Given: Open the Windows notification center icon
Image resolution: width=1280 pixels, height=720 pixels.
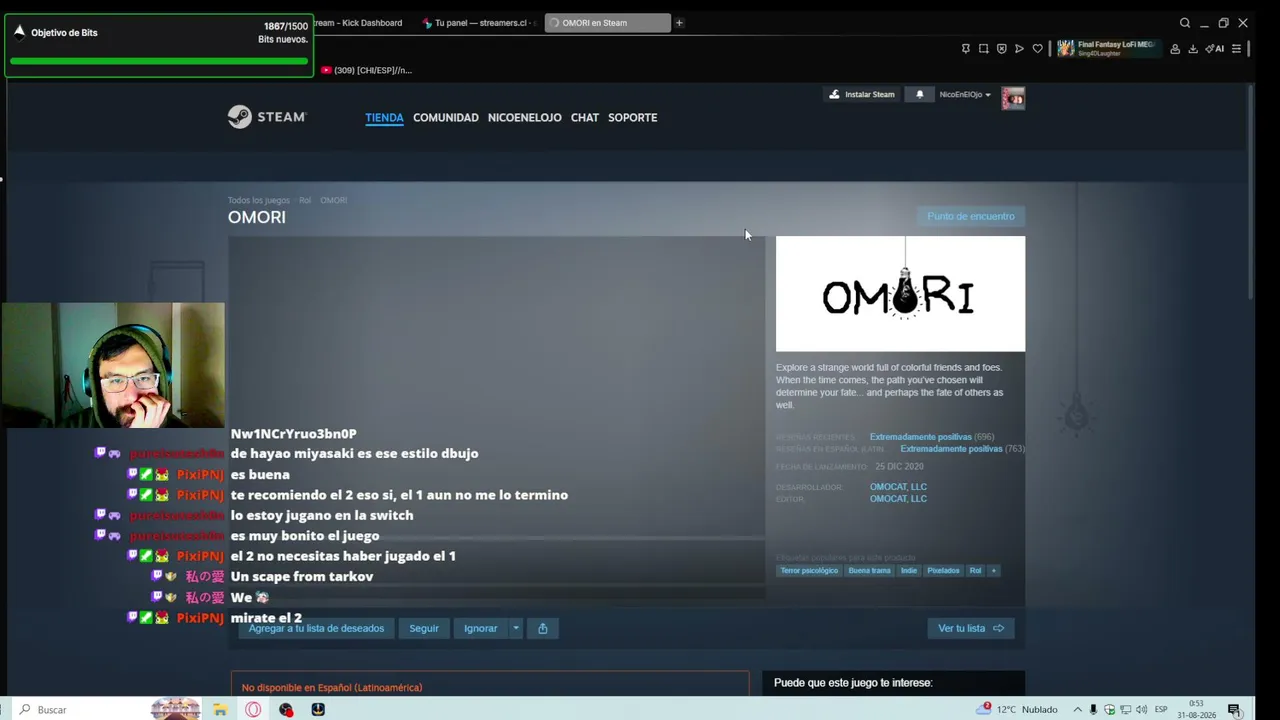Looking at the screenshot, I should 1235,710.
